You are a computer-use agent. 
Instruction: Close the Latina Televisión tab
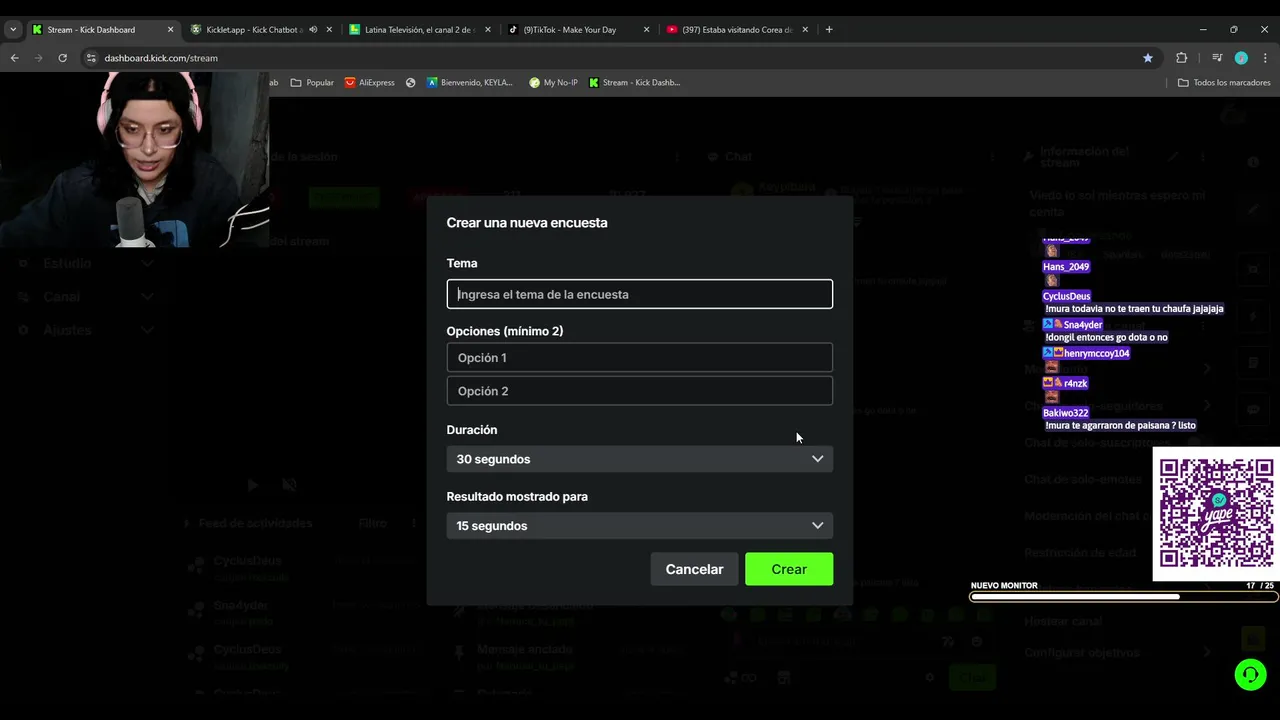[x=488, y=30]
